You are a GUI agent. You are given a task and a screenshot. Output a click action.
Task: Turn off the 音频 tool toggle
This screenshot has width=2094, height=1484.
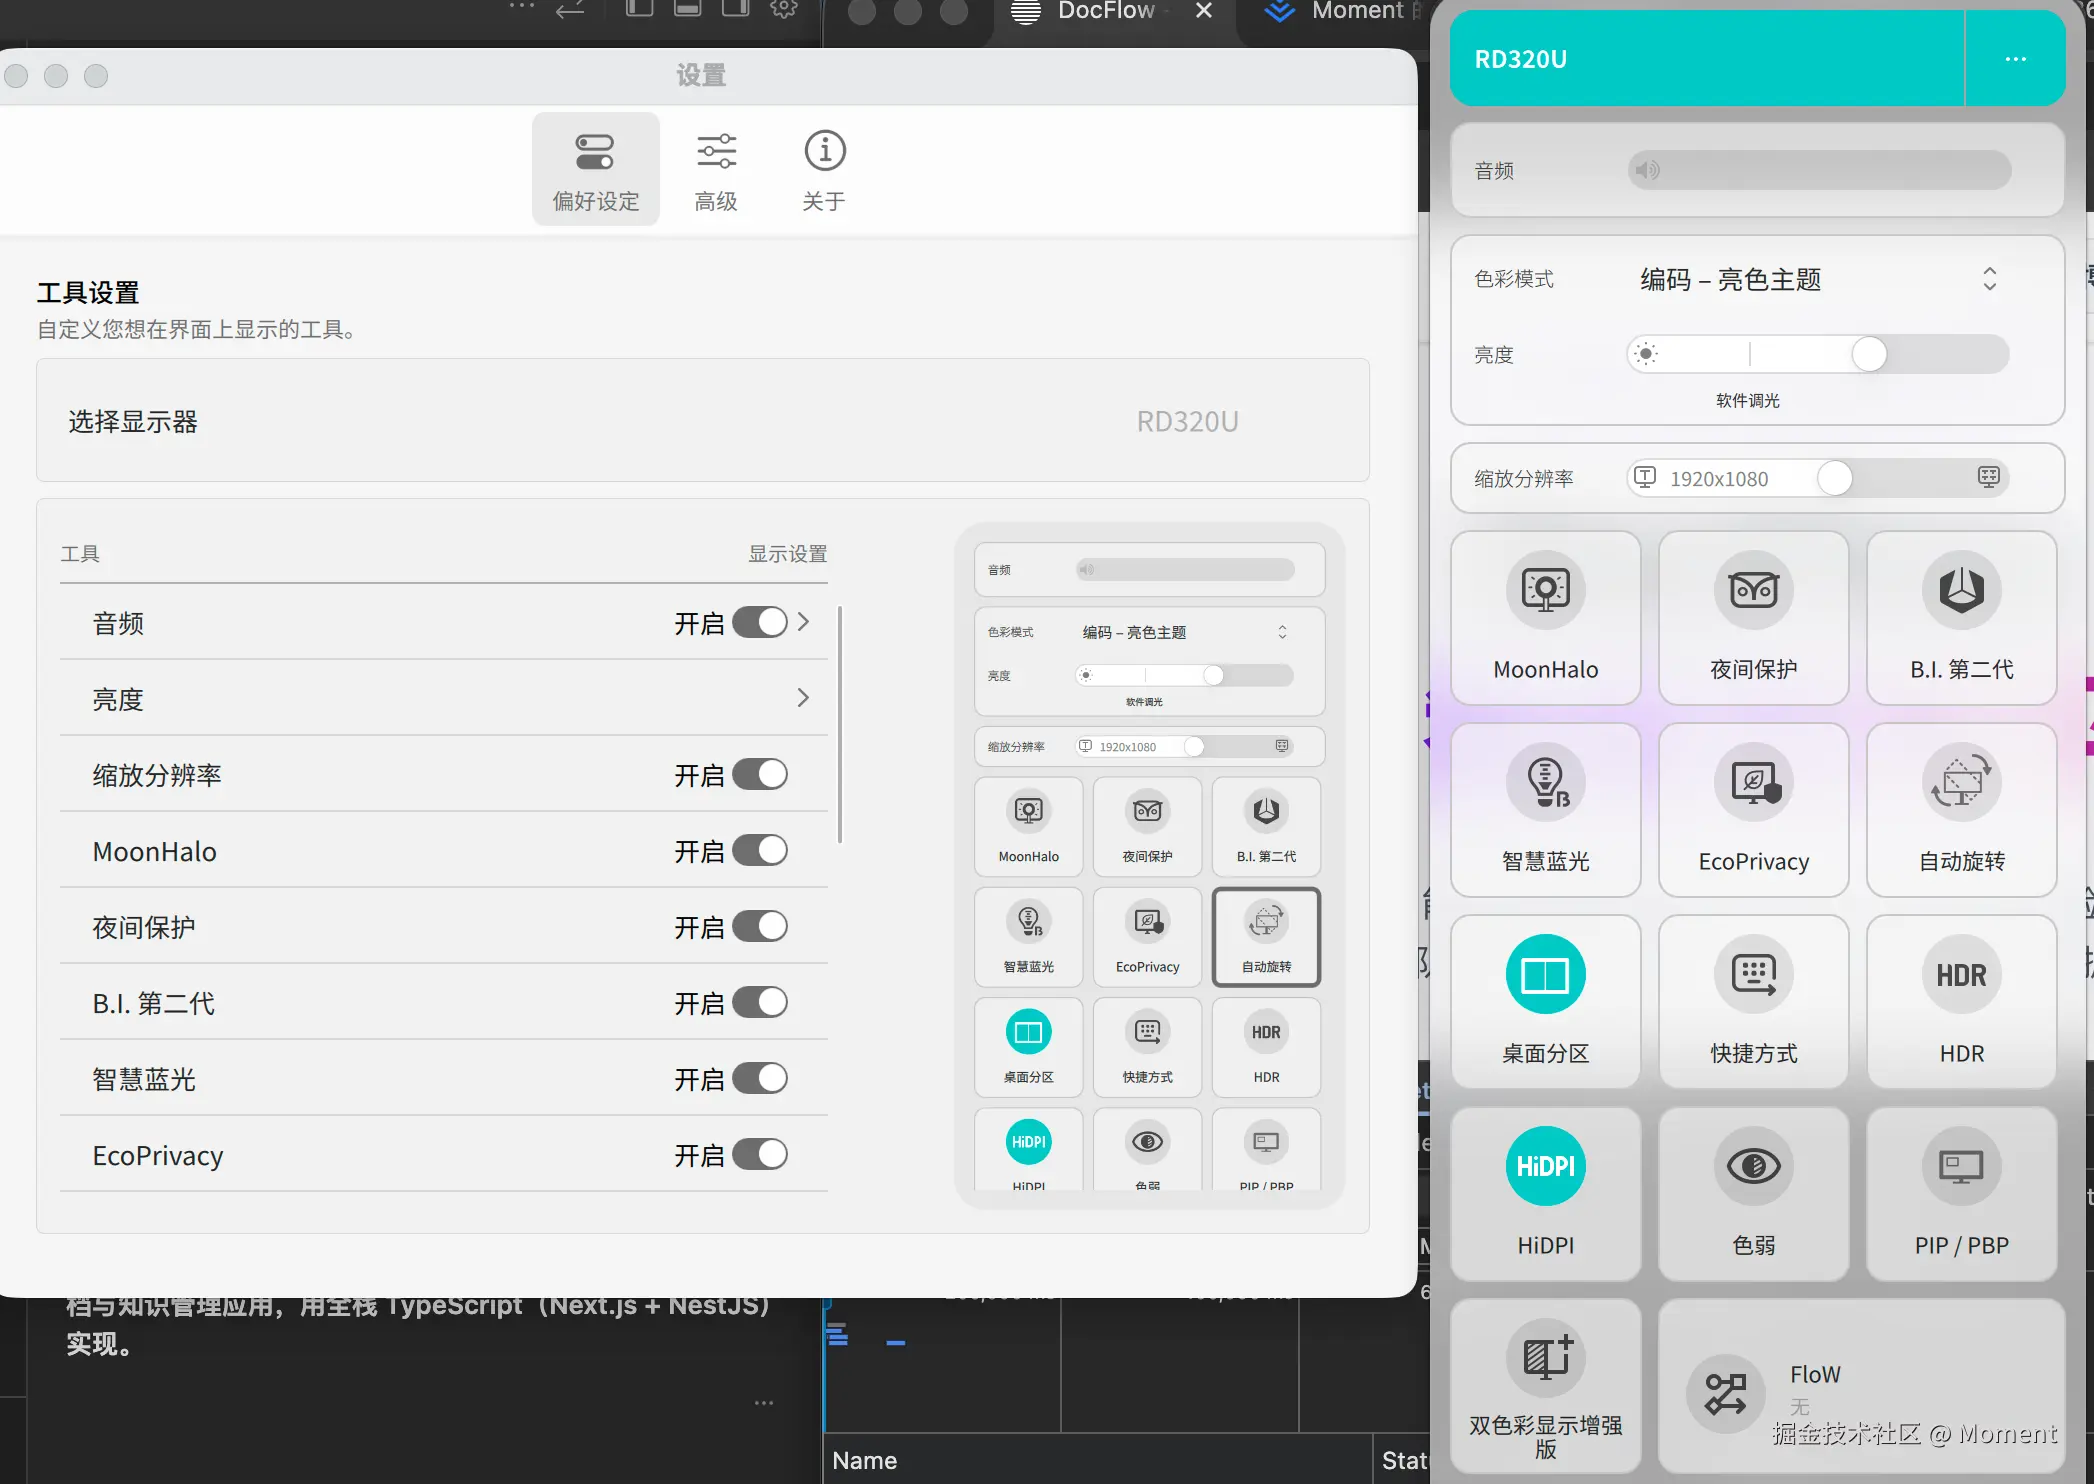tap(760, 623)
